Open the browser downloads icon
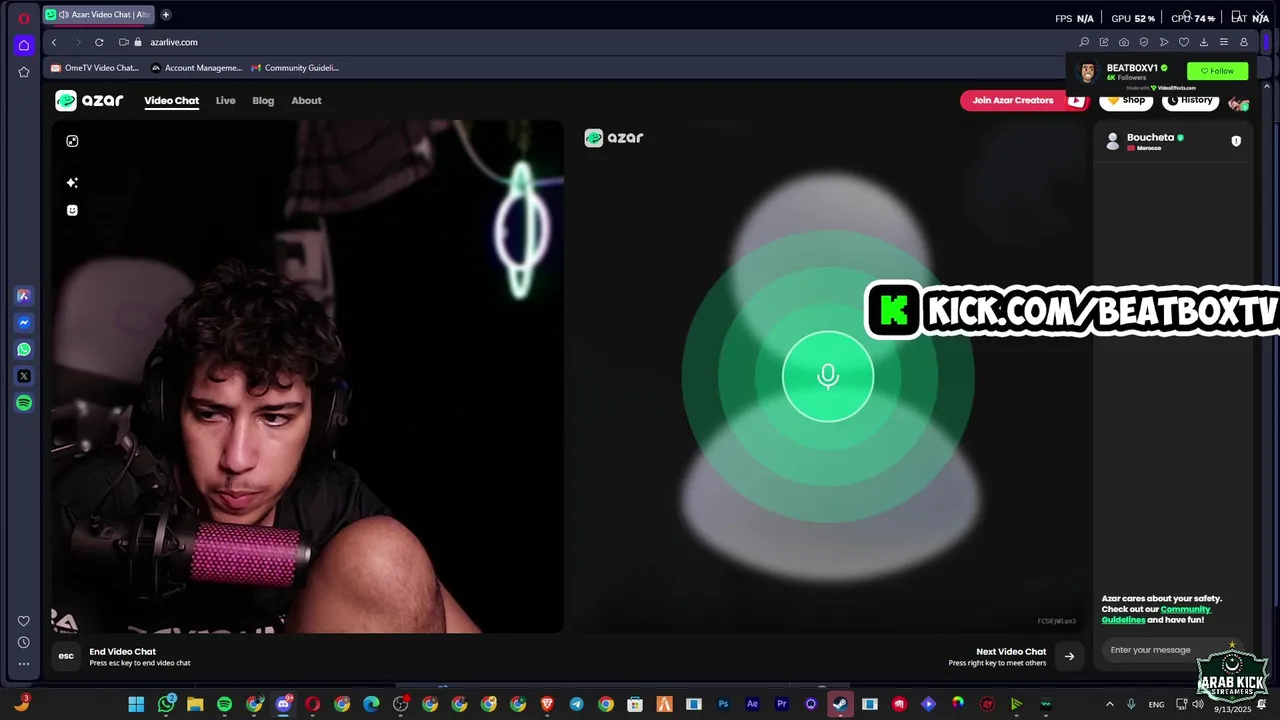Viewport: 1280px width, 720px height. [x=1204, y=42]
